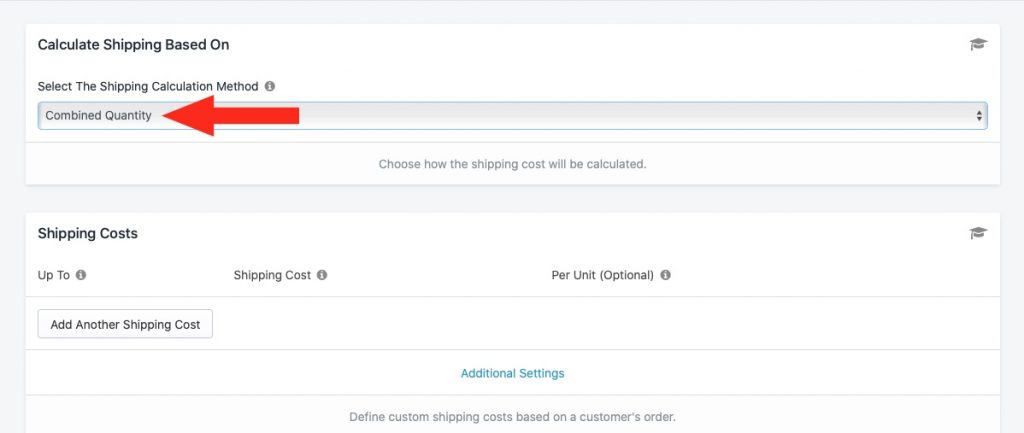Image resolution: width=1024 pixels, height=433 pixels.
Task: Click the Shipping Costs panel heading
Action: [x=88, y=233]
